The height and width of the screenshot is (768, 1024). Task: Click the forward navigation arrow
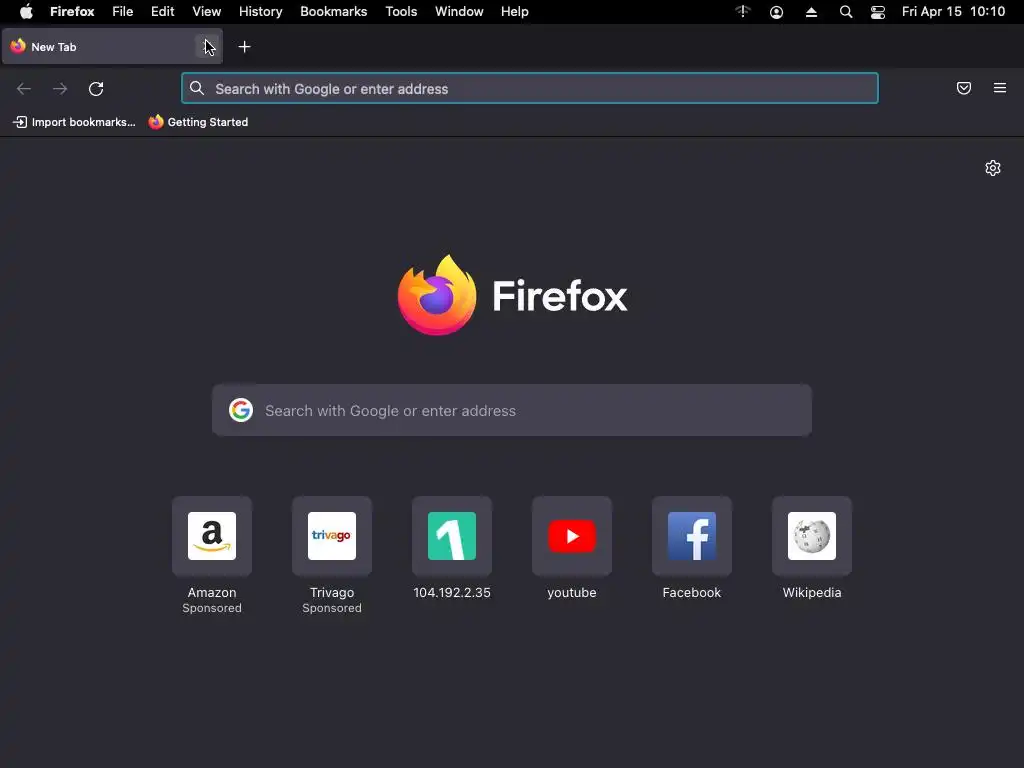60,88
